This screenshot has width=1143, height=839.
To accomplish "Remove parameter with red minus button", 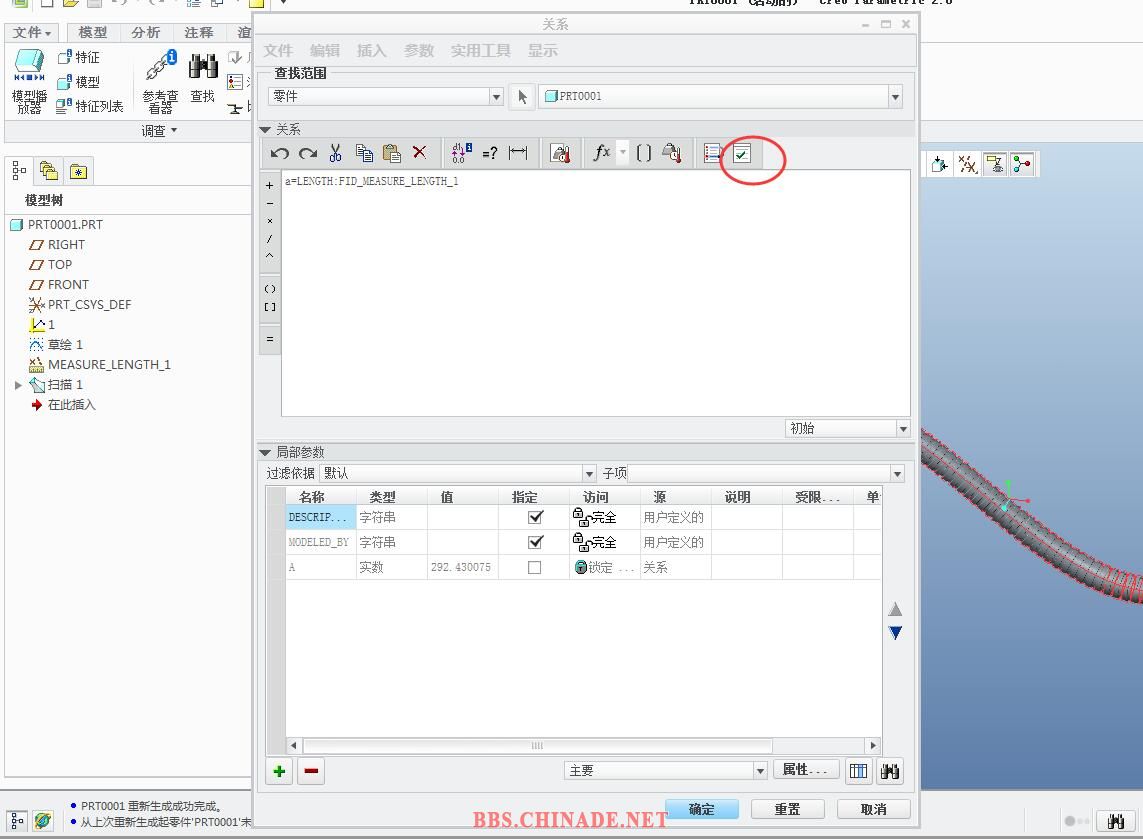I will point(311,771).
